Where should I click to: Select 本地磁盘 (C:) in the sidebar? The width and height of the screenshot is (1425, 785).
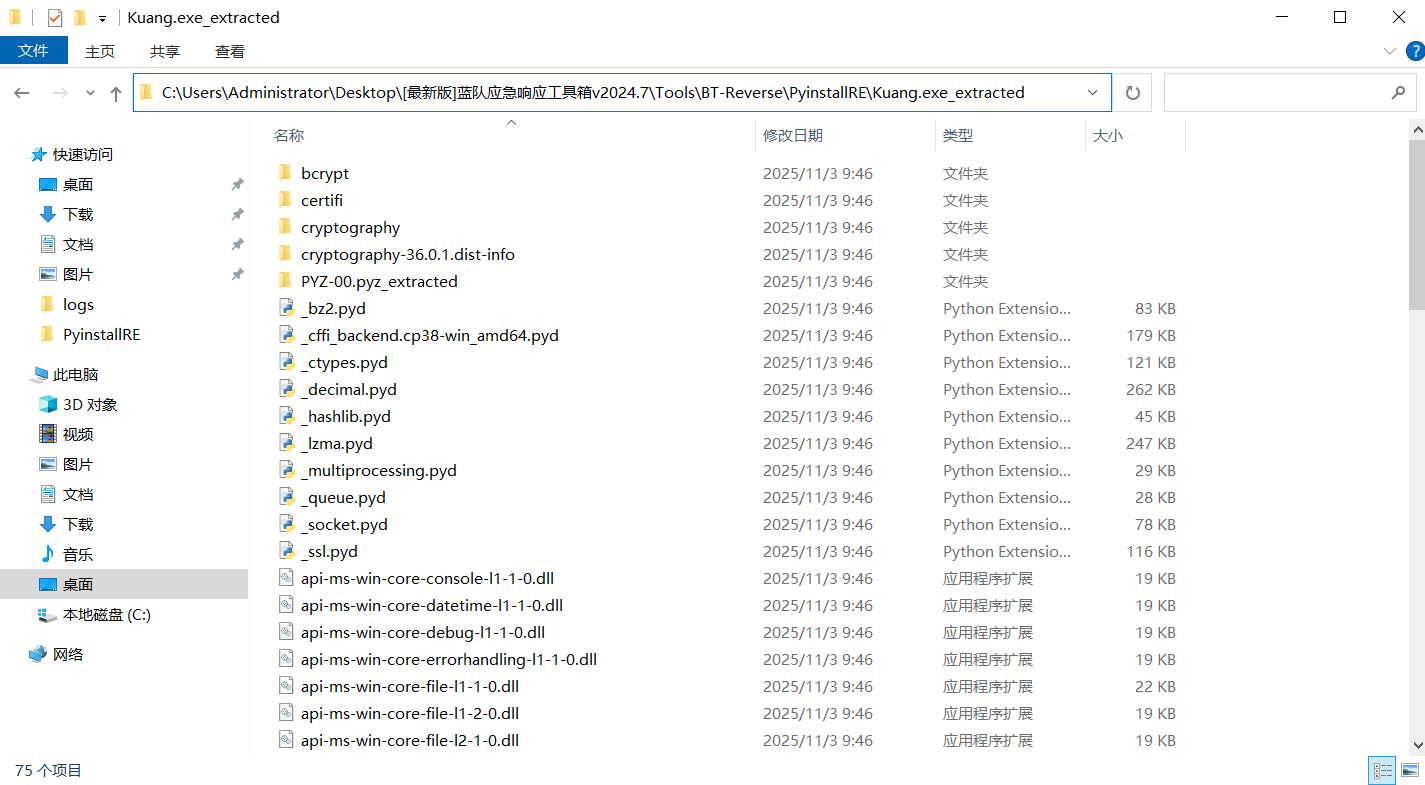click(106, 614)
